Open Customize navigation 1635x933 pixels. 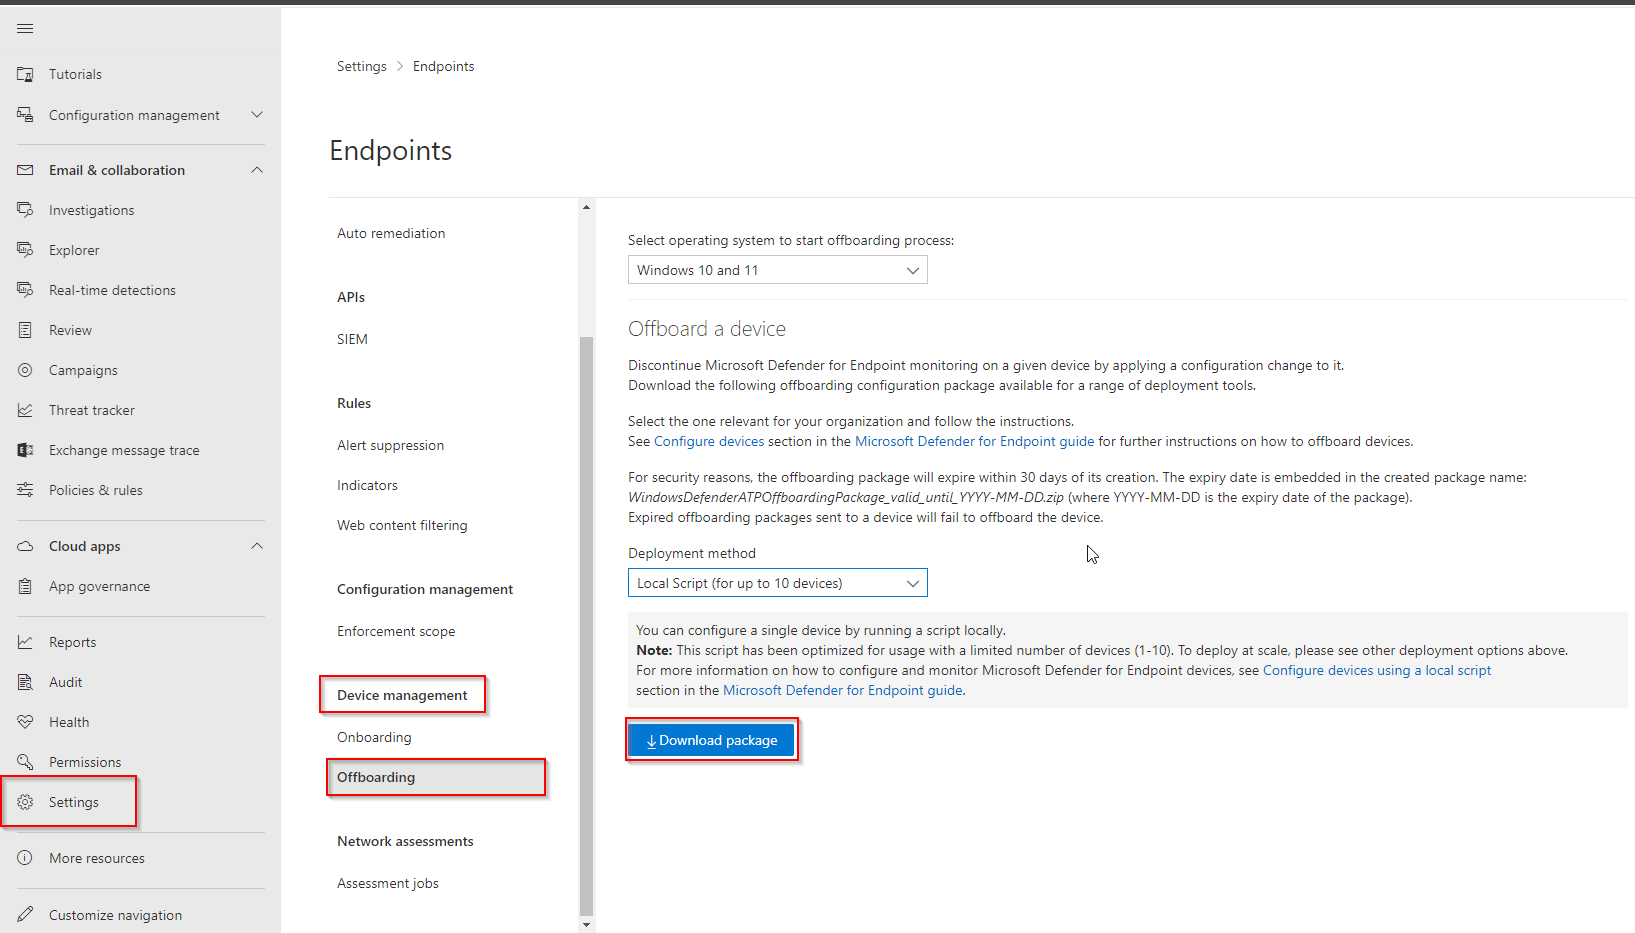pyautogui.click(x=115, y=915)
